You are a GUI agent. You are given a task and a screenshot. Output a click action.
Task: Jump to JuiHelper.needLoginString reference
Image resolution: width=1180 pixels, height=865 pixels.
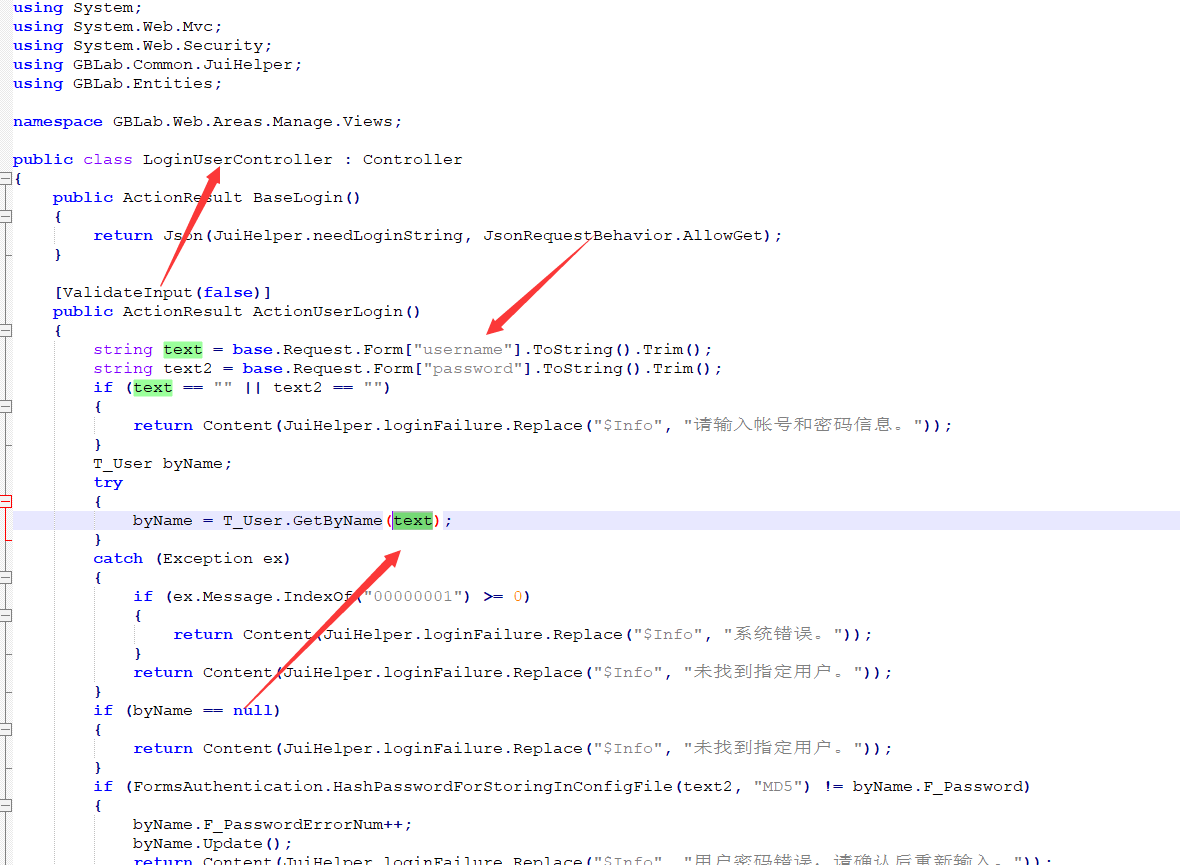[x=367, y=236]
